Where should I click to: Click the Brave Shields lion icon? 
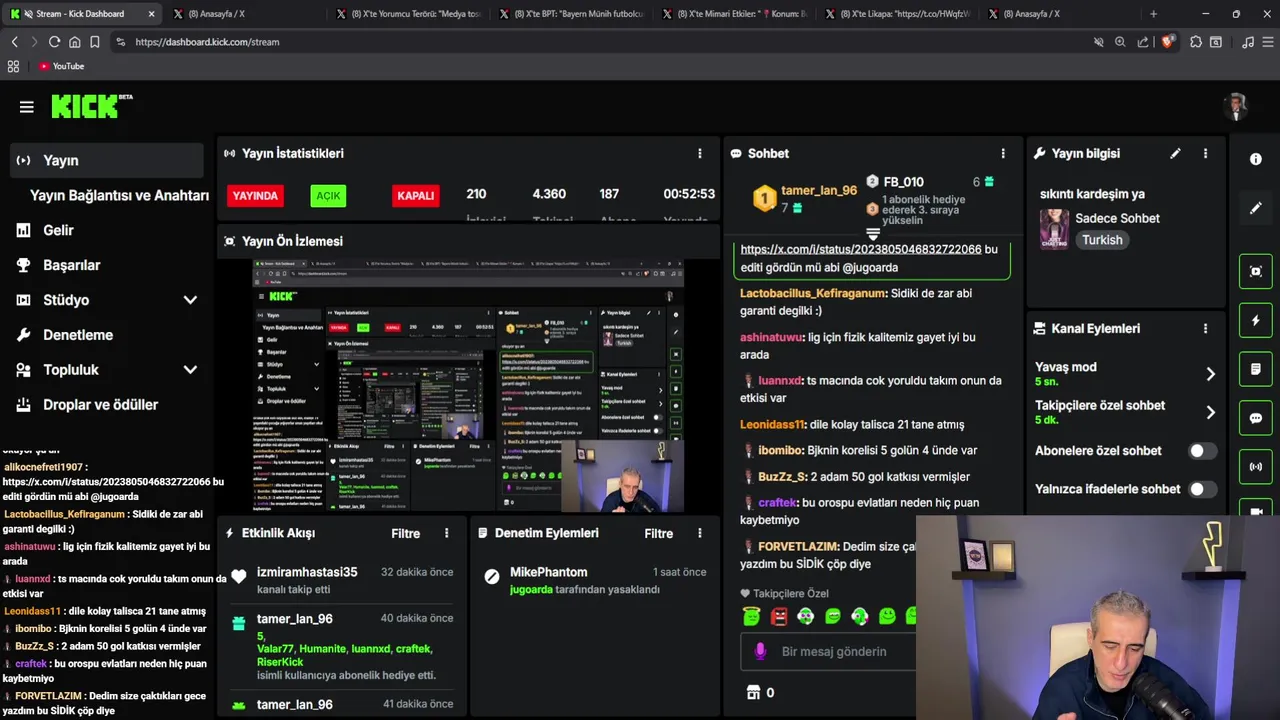tap(1168, 42)
